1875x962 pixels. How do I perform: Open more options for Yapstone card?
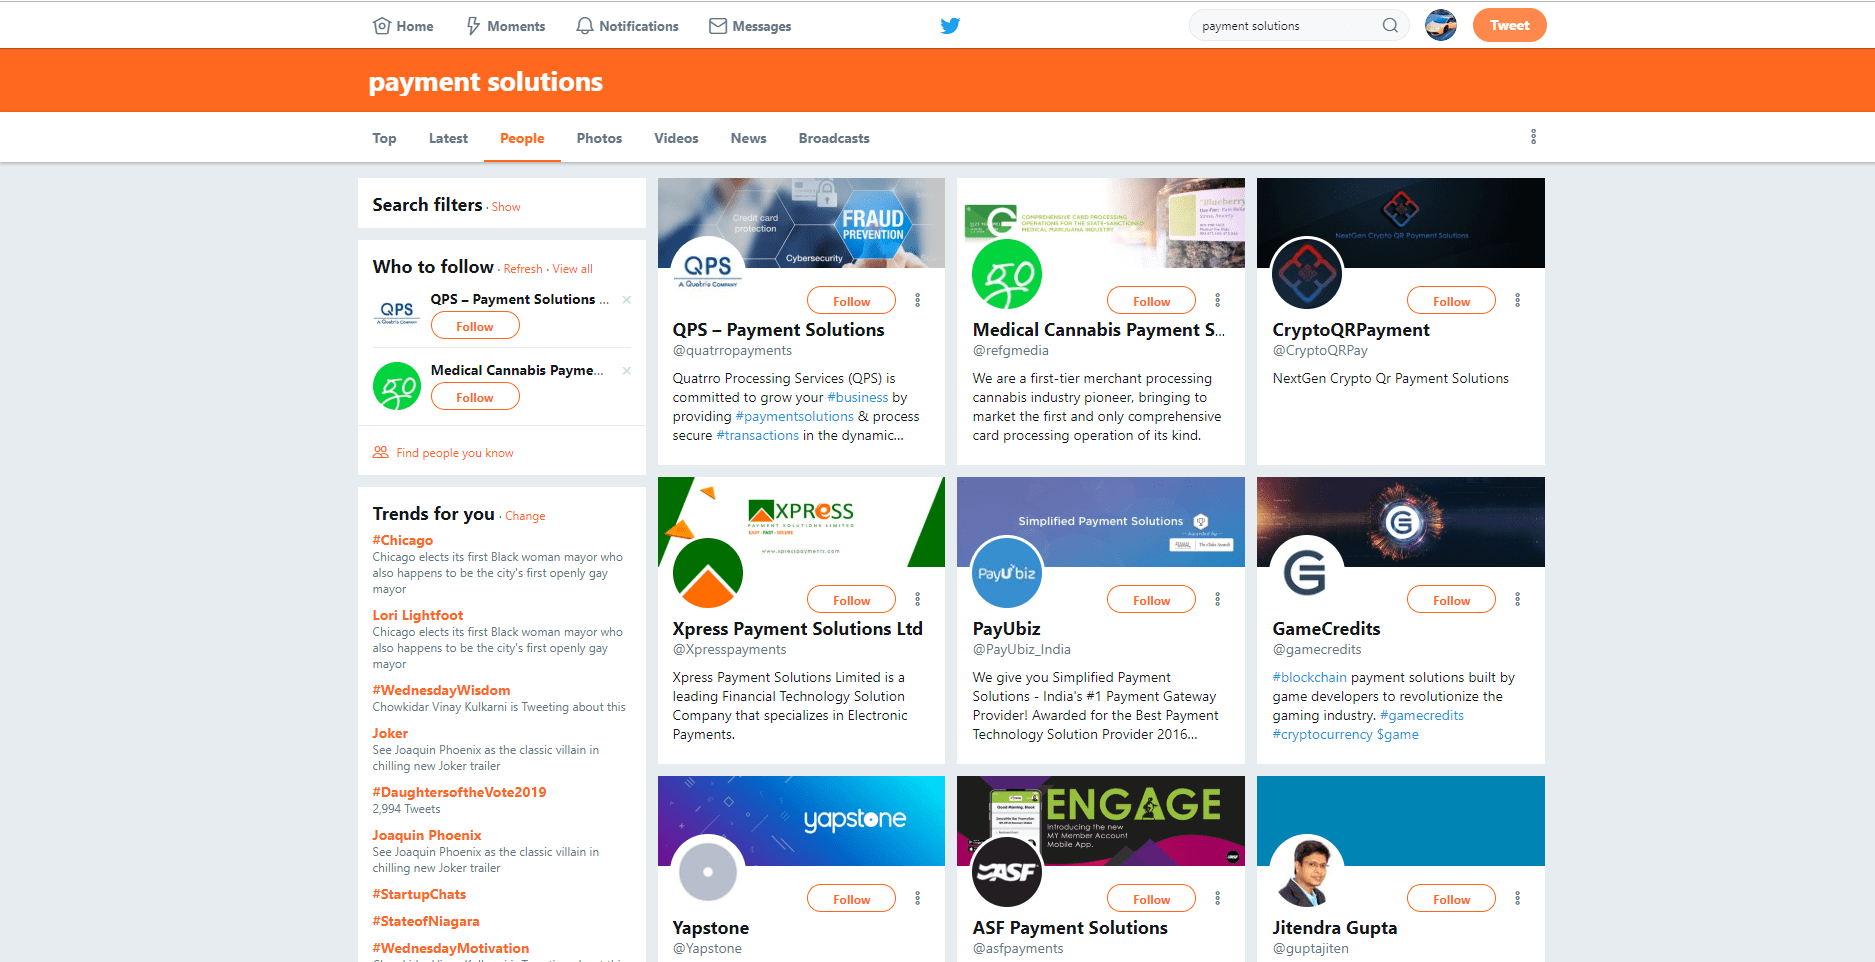click(917, 898)
